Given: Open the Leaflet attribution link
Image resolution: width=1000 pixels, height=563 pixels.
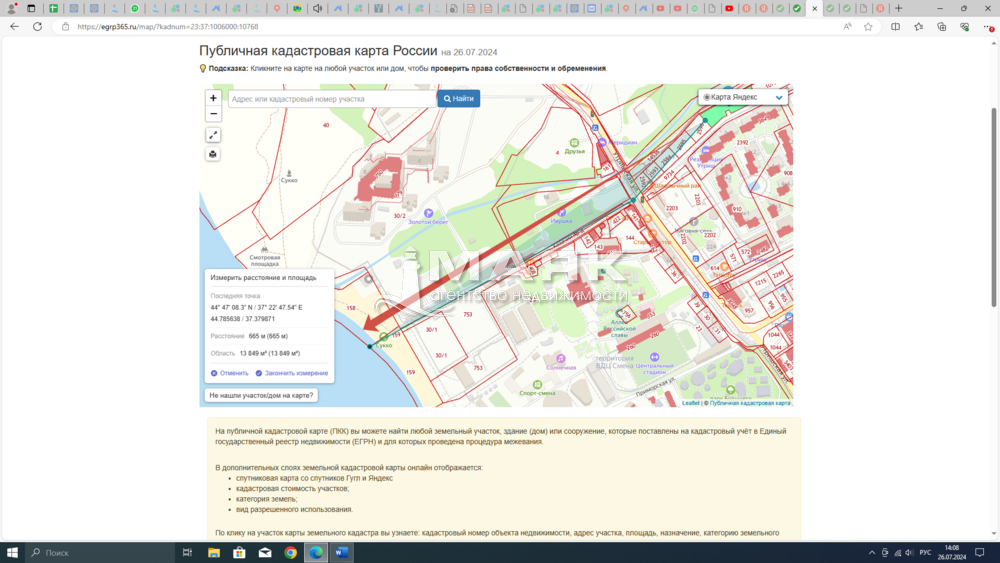Looking at the screenshot, I should click(690, 403).
